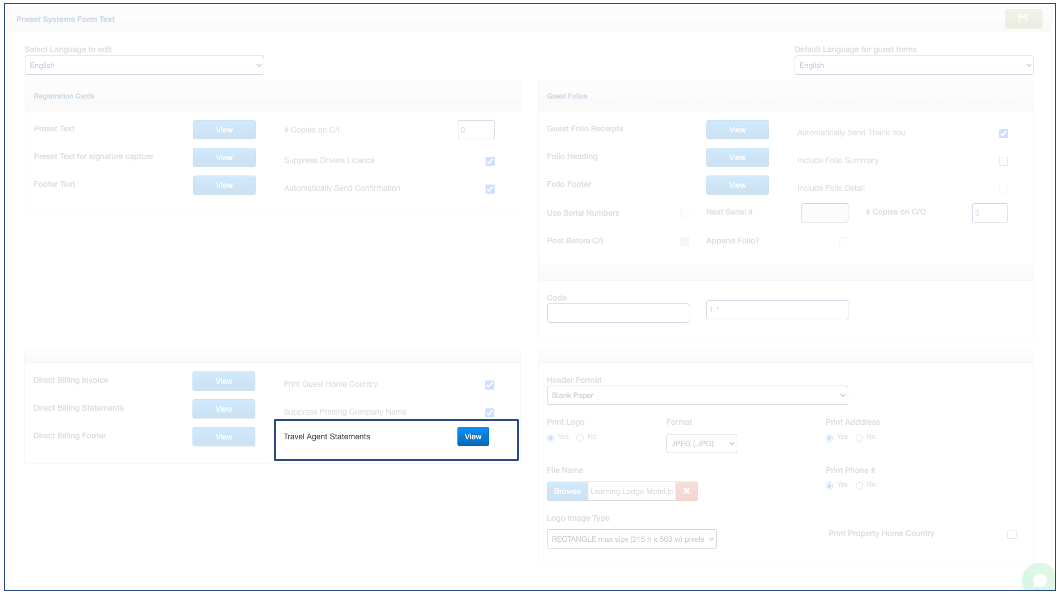View Travel Agent Statements
1060x594 pixels.
click(473, 437)
